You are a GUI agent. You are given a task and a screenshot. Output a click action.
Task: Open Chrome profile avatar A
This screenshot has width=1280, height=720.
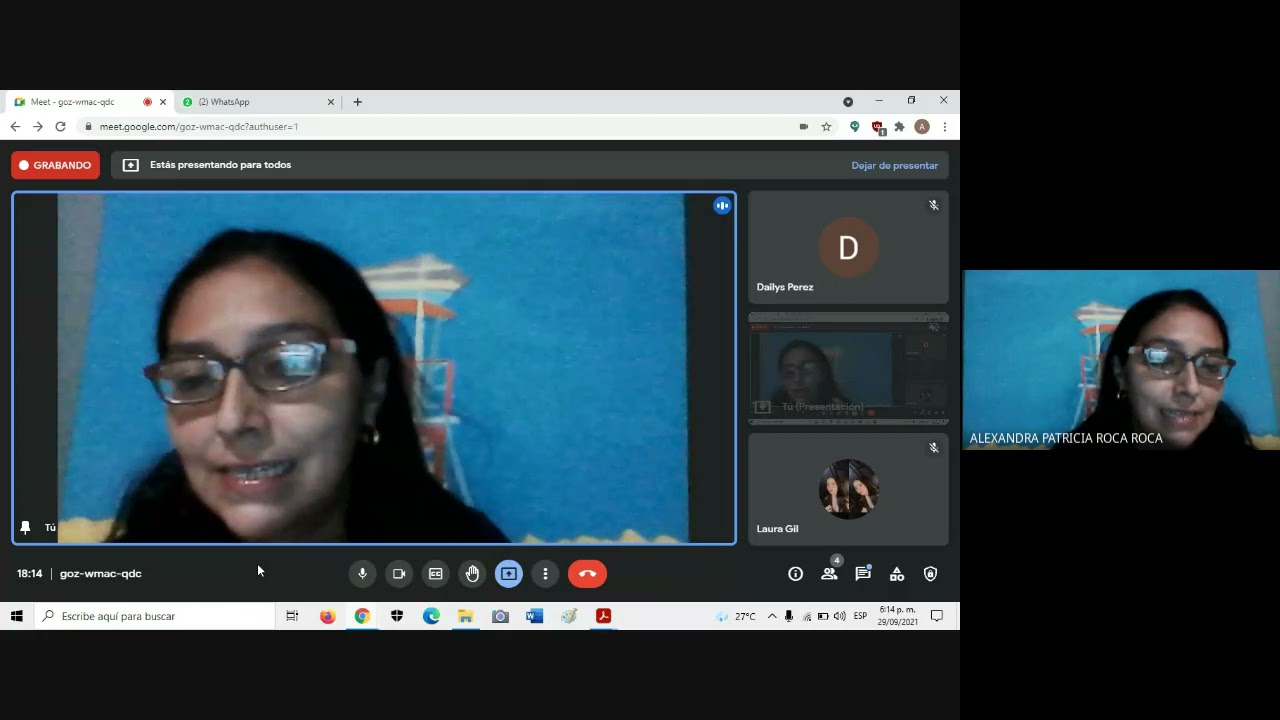[x=922, y=127]
